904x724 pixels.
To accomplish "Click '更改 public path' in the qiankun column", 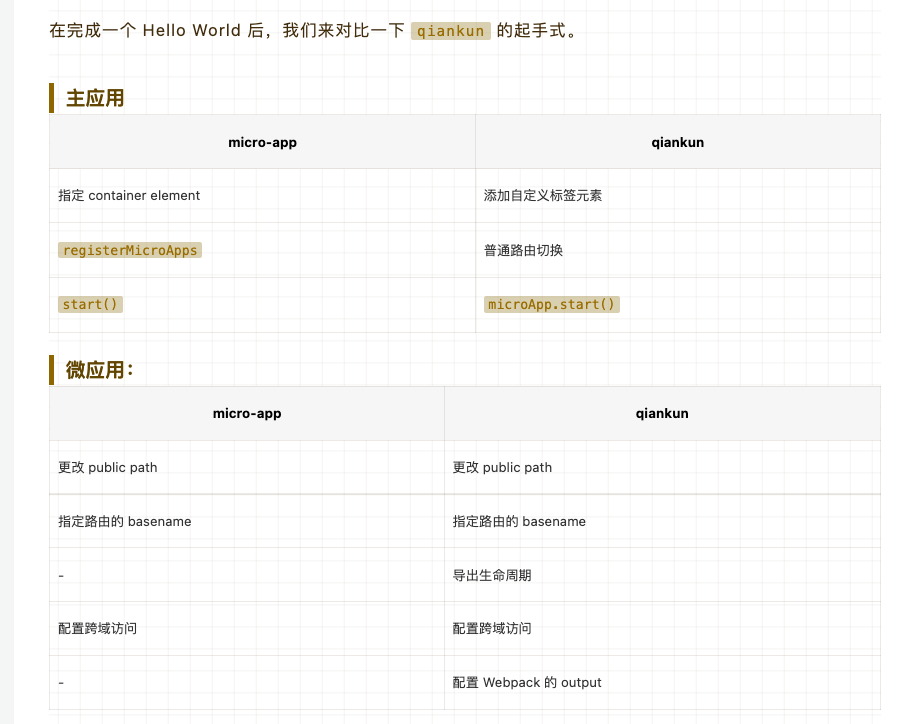I will (x=502, y=467).
